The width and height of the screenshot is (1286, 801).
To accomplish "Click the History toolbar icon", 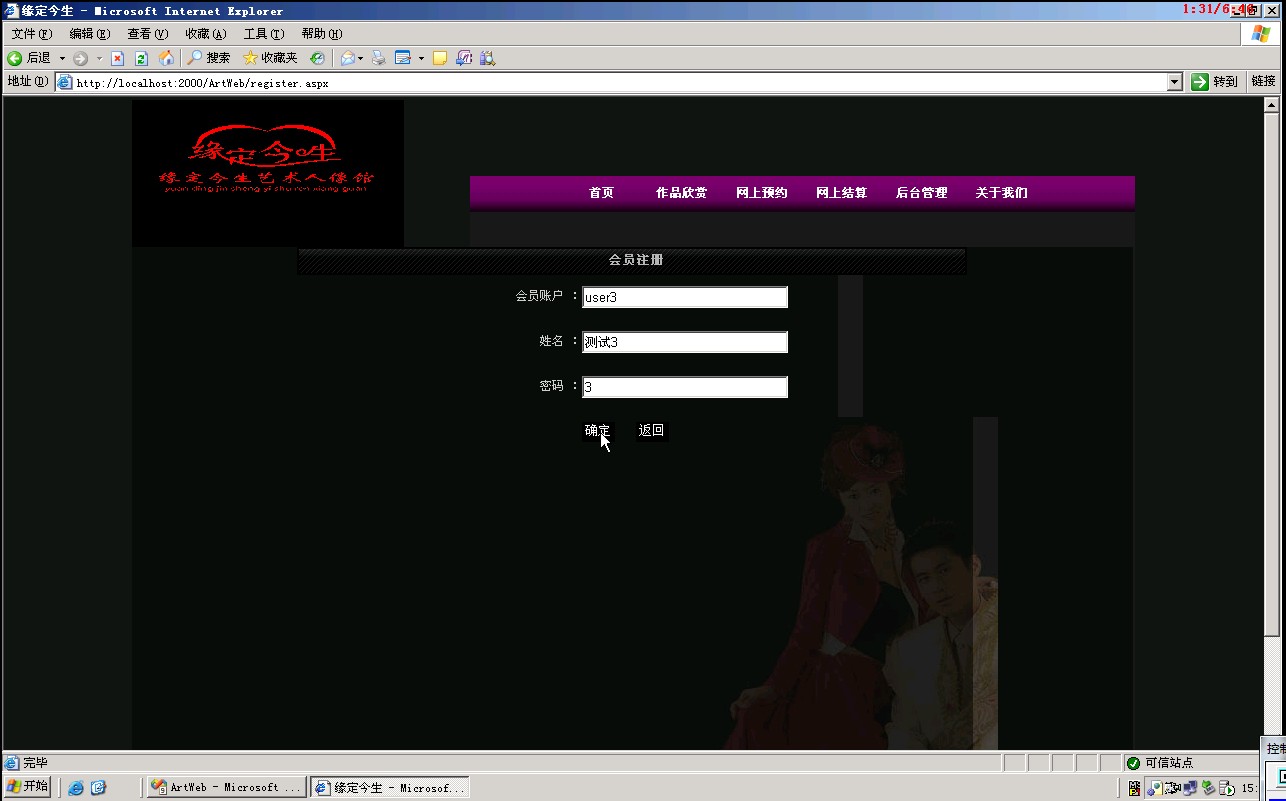I will tap(317, 58).
